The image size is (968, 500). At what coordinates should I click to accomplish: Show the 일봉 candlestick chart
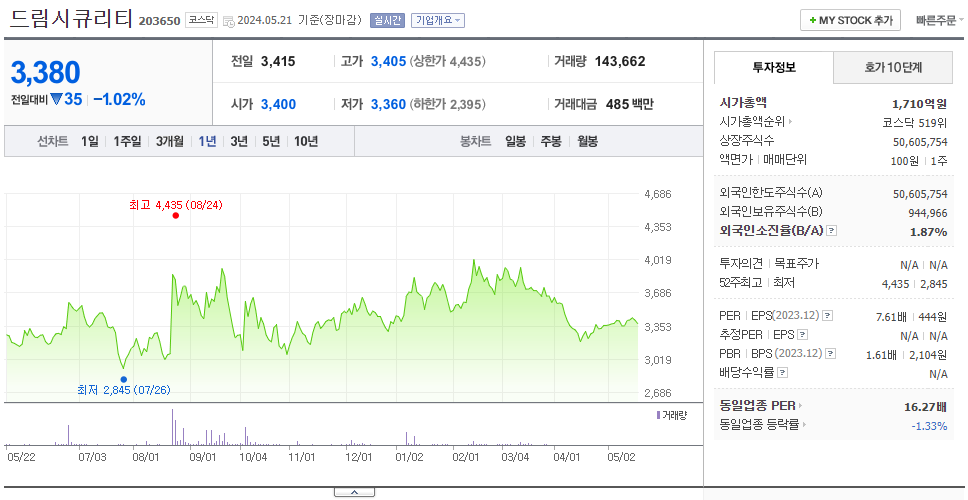(515, 141)
